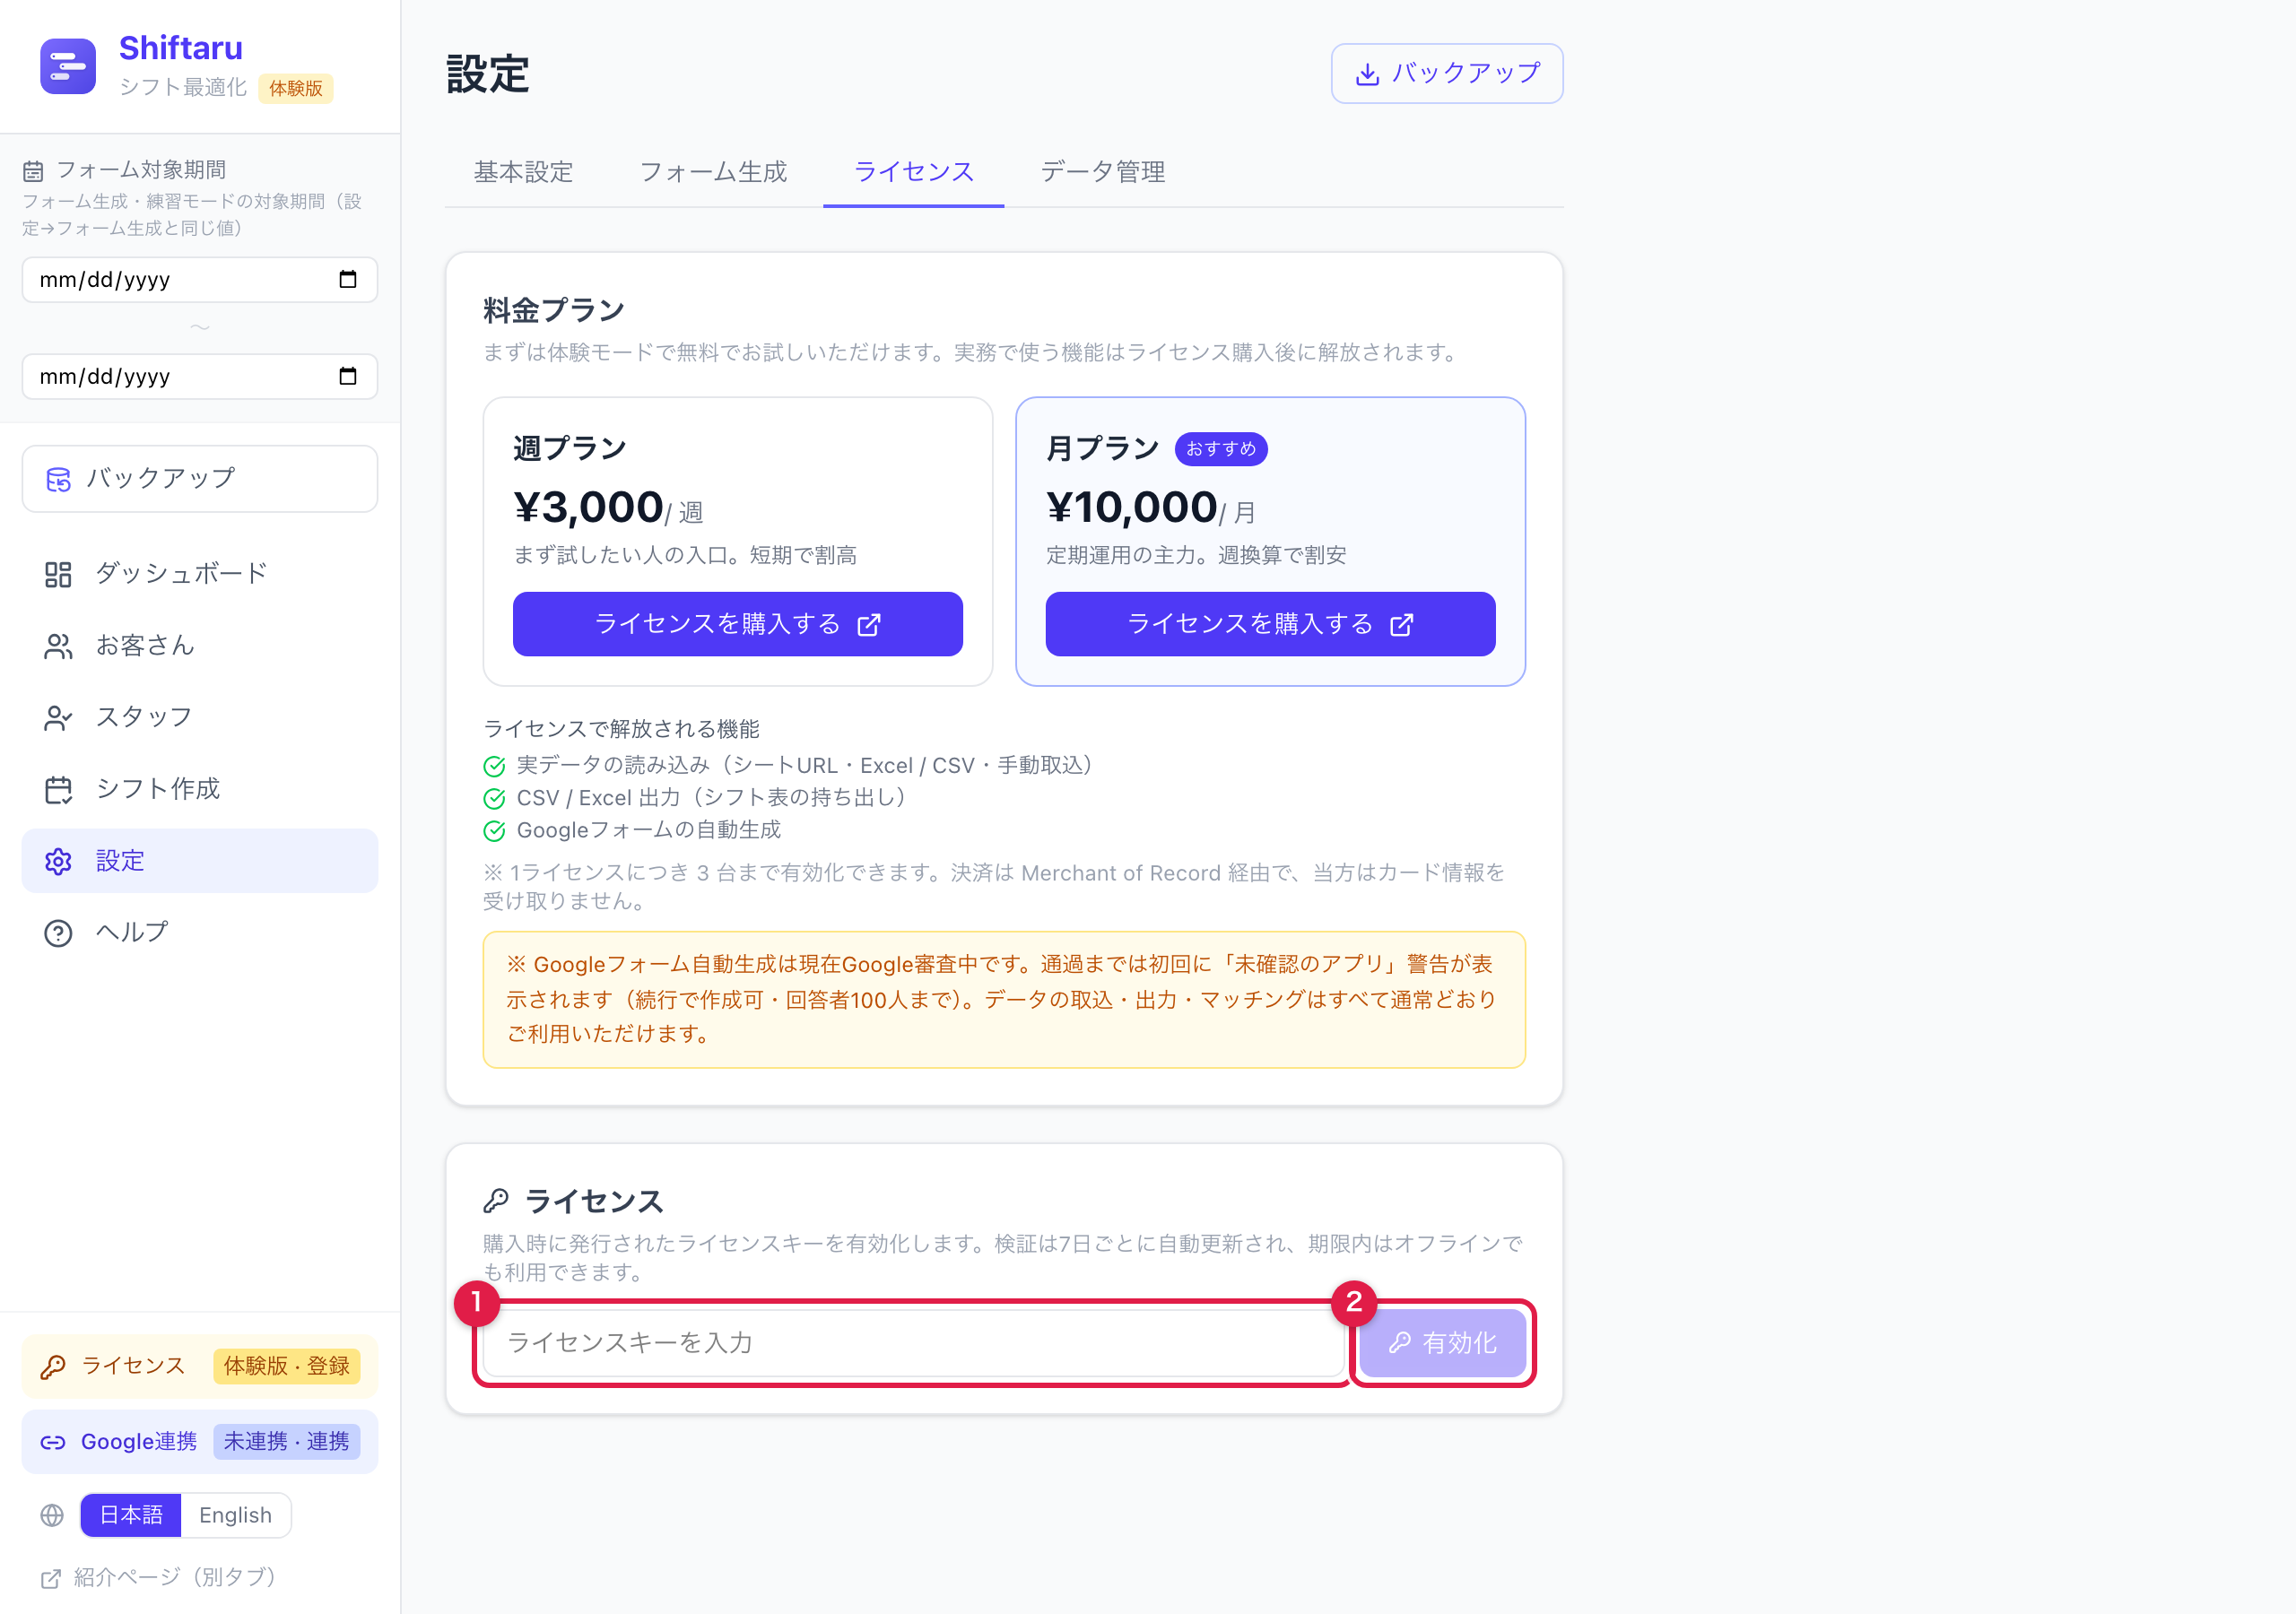Click the 料金プラン heading
The image size is (2296, 1614).
(554, 311)
